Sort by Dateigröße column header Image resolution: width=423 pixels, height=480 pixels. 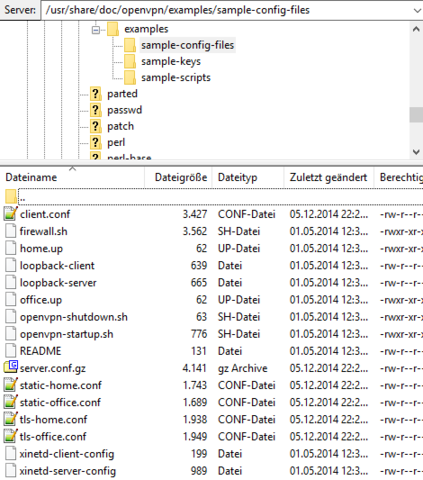(x=181, y=177)
